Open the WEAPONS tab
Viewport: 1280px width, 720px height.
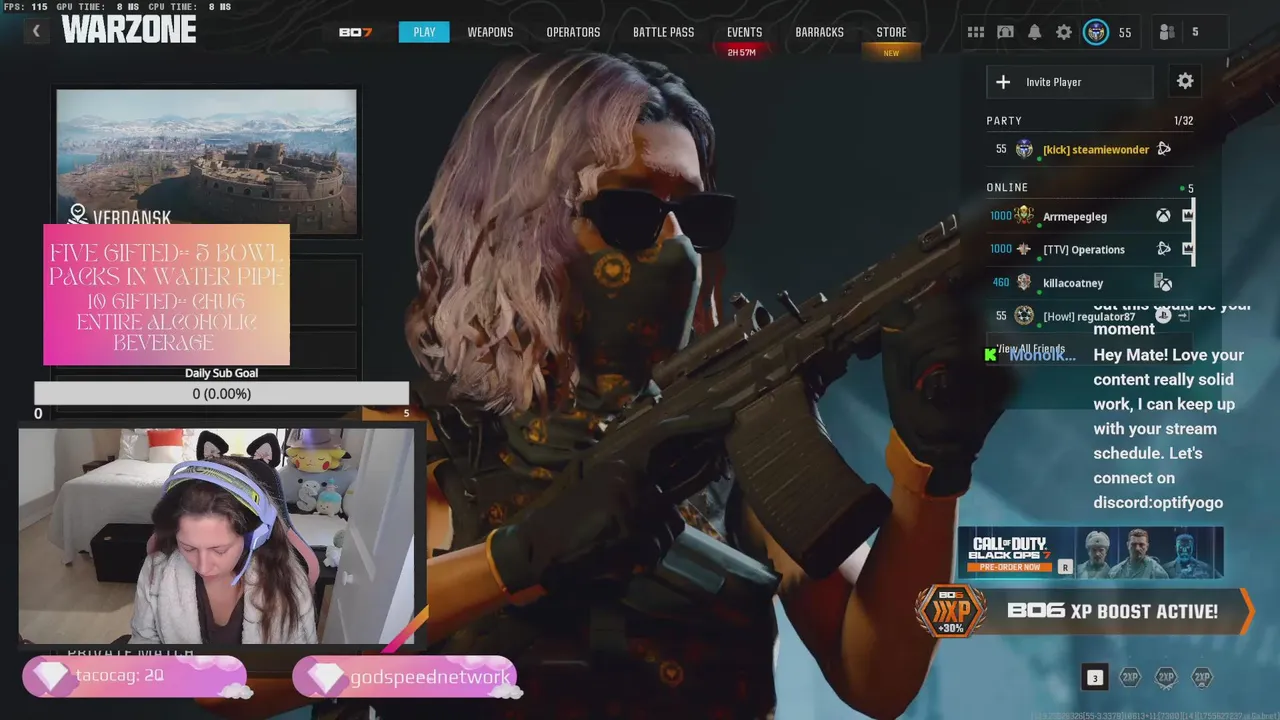tap(490, 32)
